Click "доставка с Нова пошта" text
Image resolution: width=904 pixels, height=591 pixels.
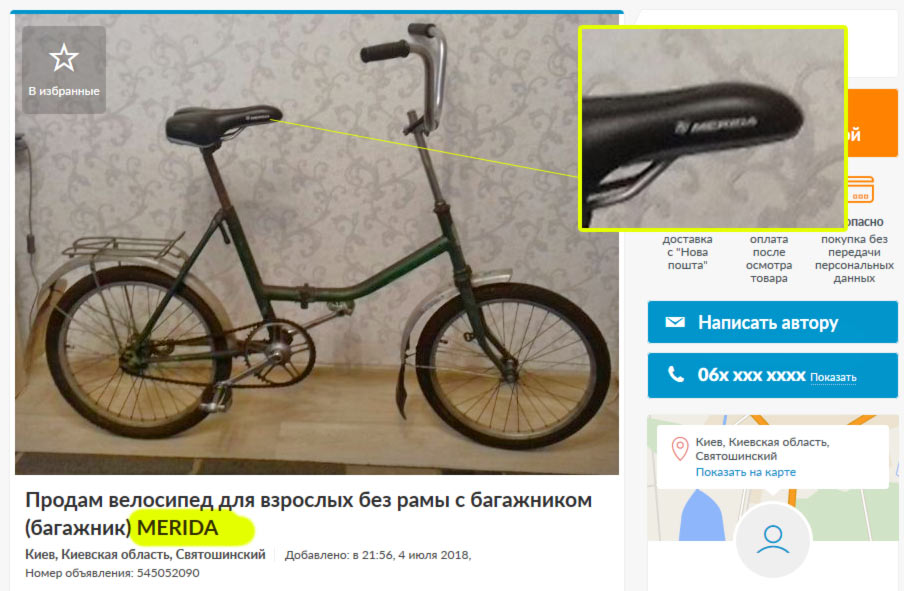(687, 252)
